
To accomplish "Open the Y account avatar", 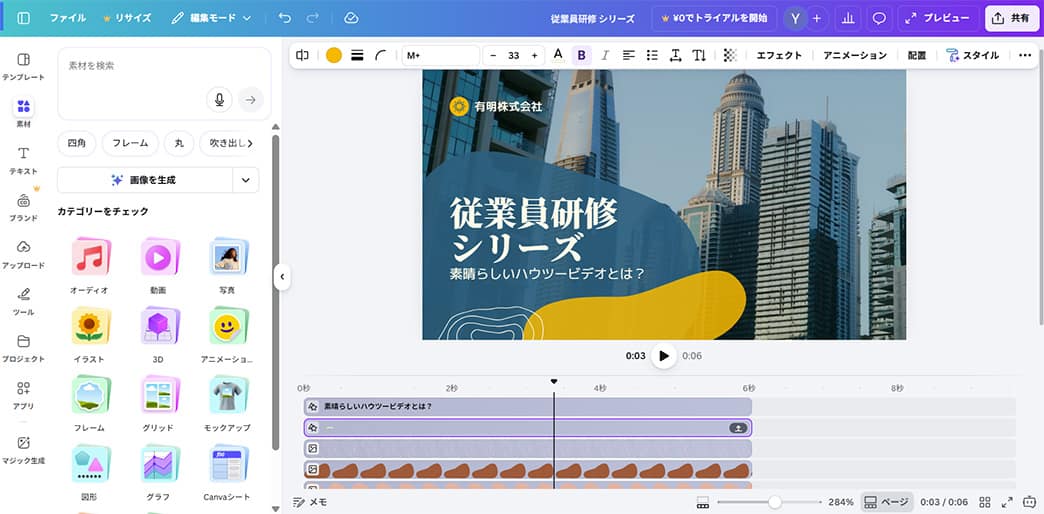I will pos(795,19).
